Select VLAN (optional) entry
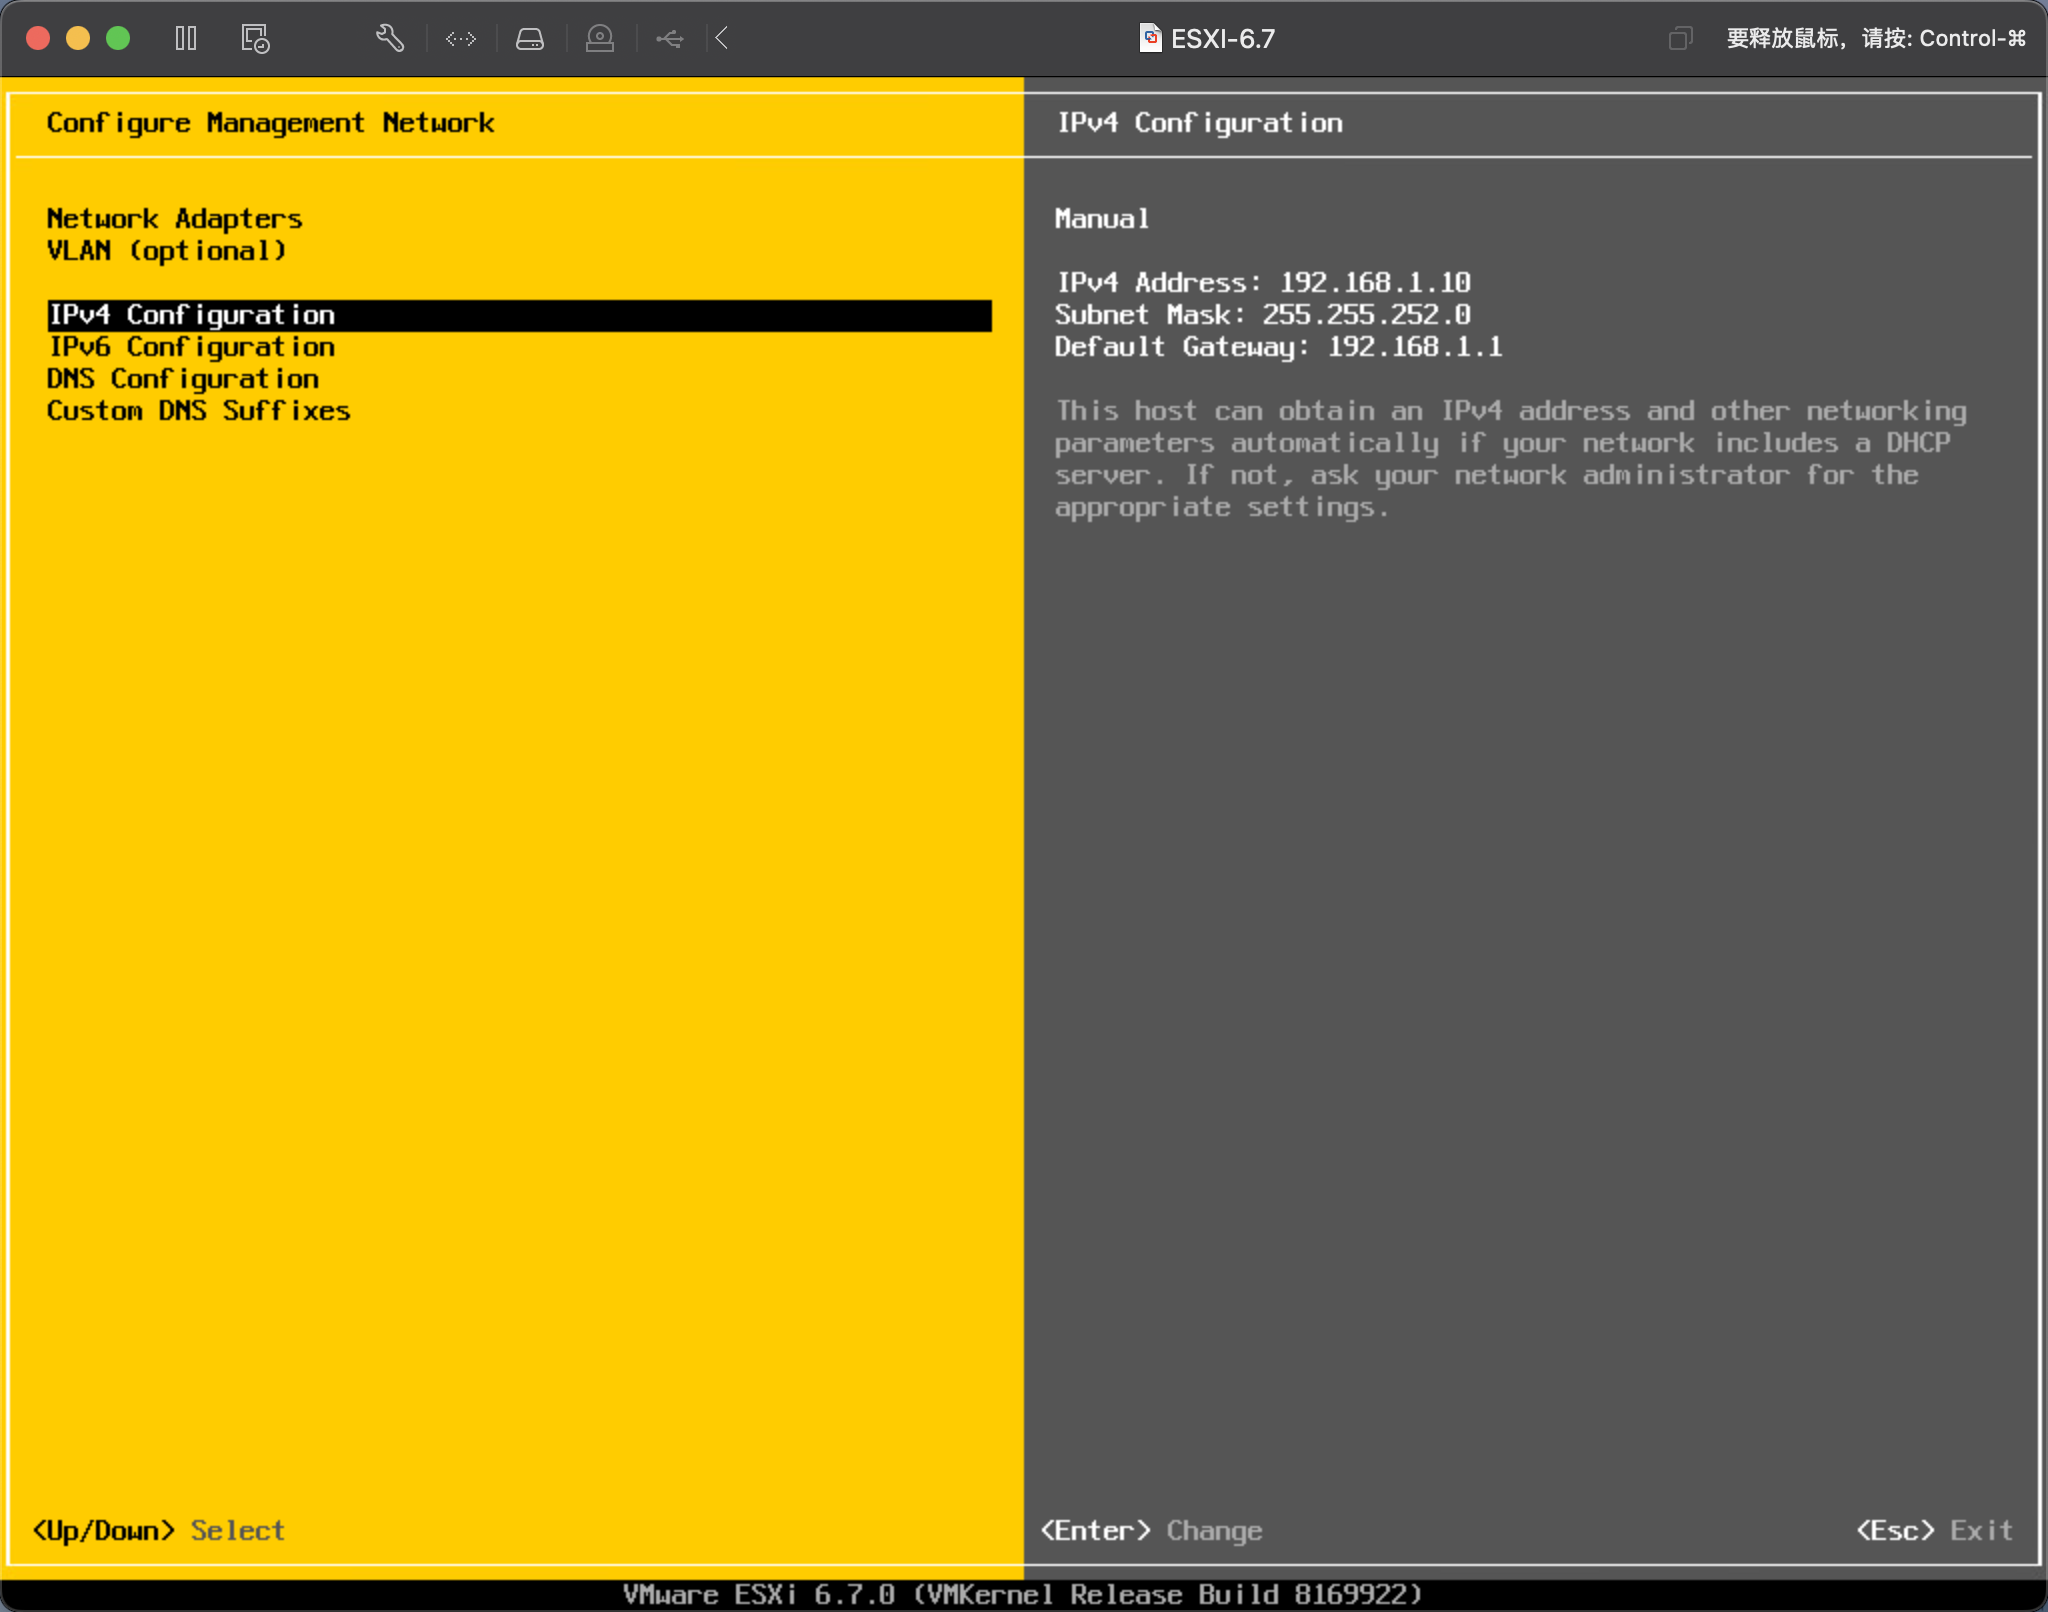The image size is (2048, 1612). pyautogui.click(x=166, y=250)
